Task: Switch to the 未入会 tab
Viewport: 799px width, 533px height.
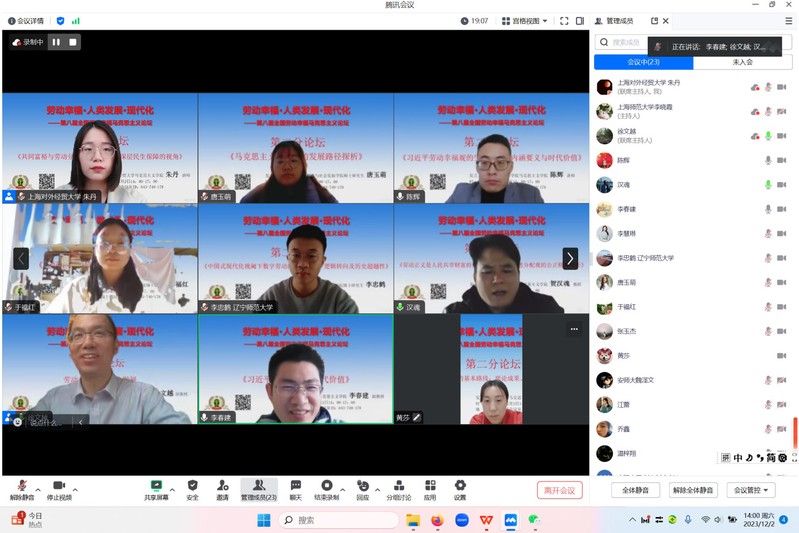Action: pos(742,62)
